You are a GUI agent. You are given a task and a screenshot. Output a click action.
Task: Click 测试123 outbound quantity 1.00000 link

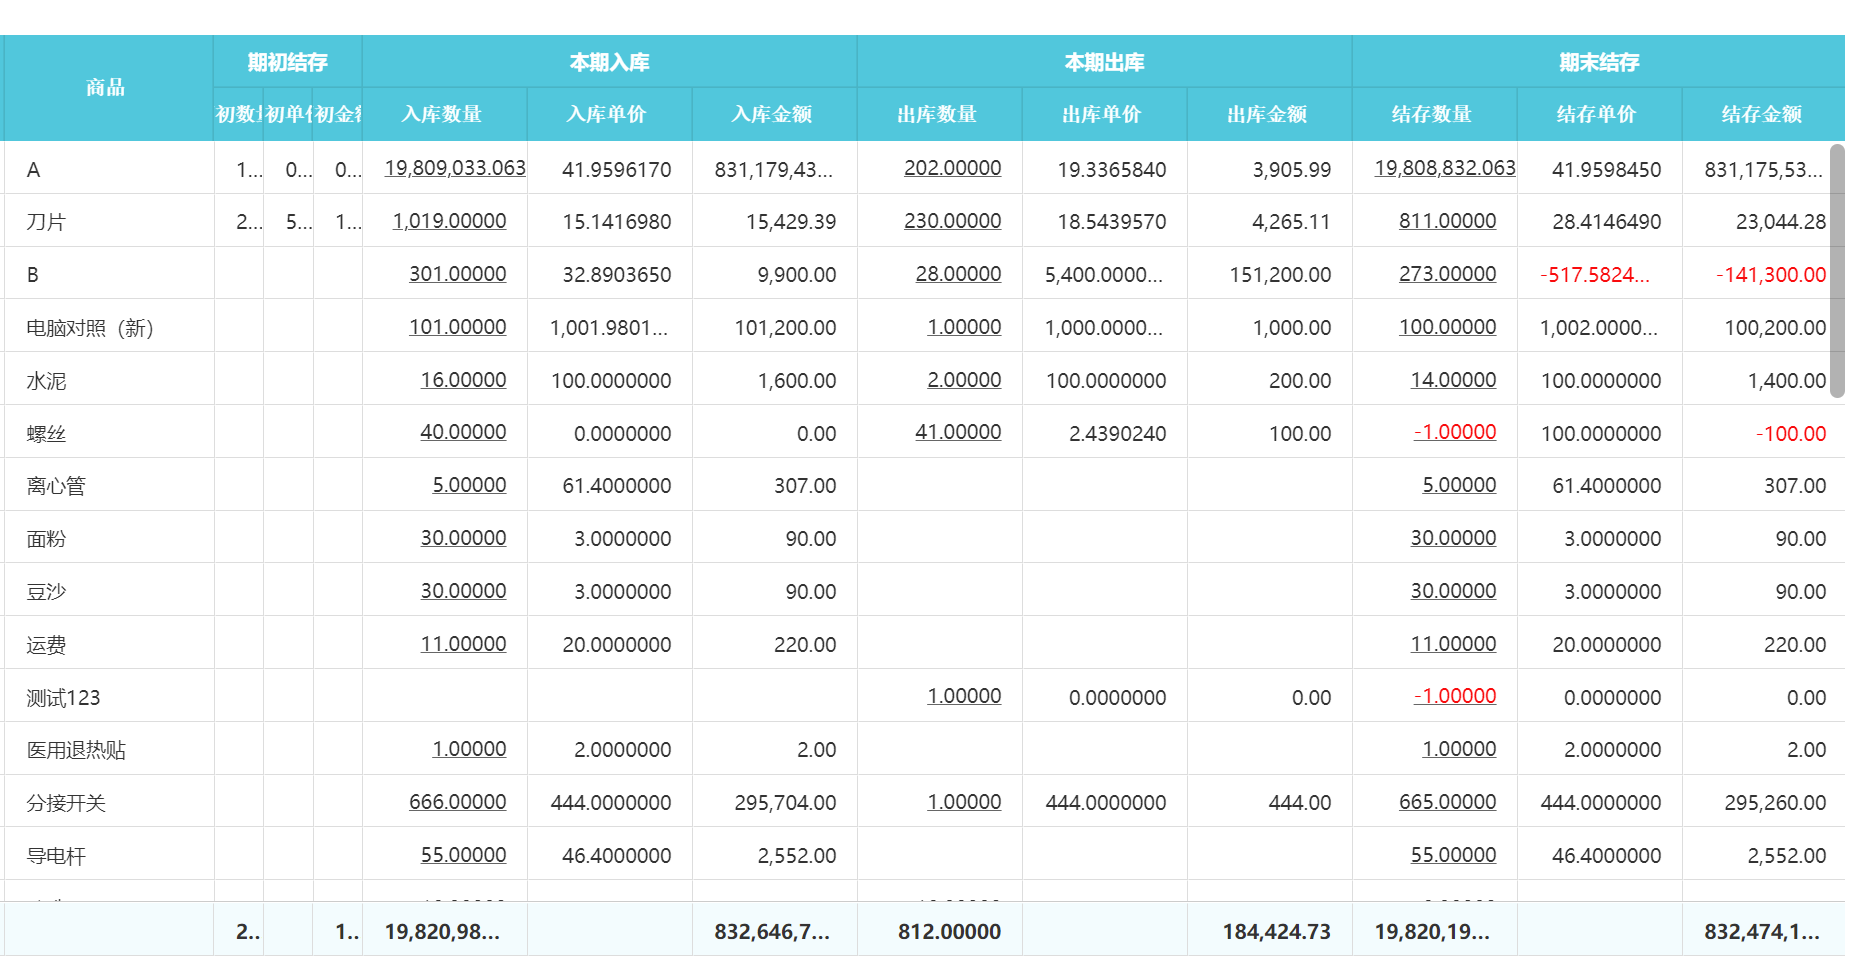(x=963, y=696)
